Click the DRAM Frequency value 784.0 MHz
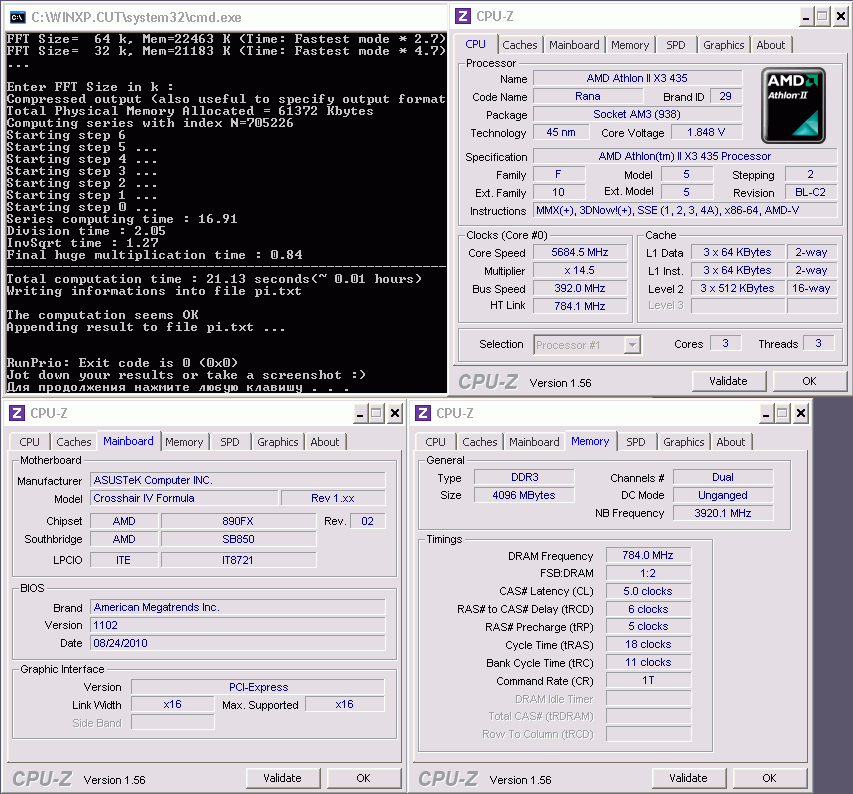 648,555
